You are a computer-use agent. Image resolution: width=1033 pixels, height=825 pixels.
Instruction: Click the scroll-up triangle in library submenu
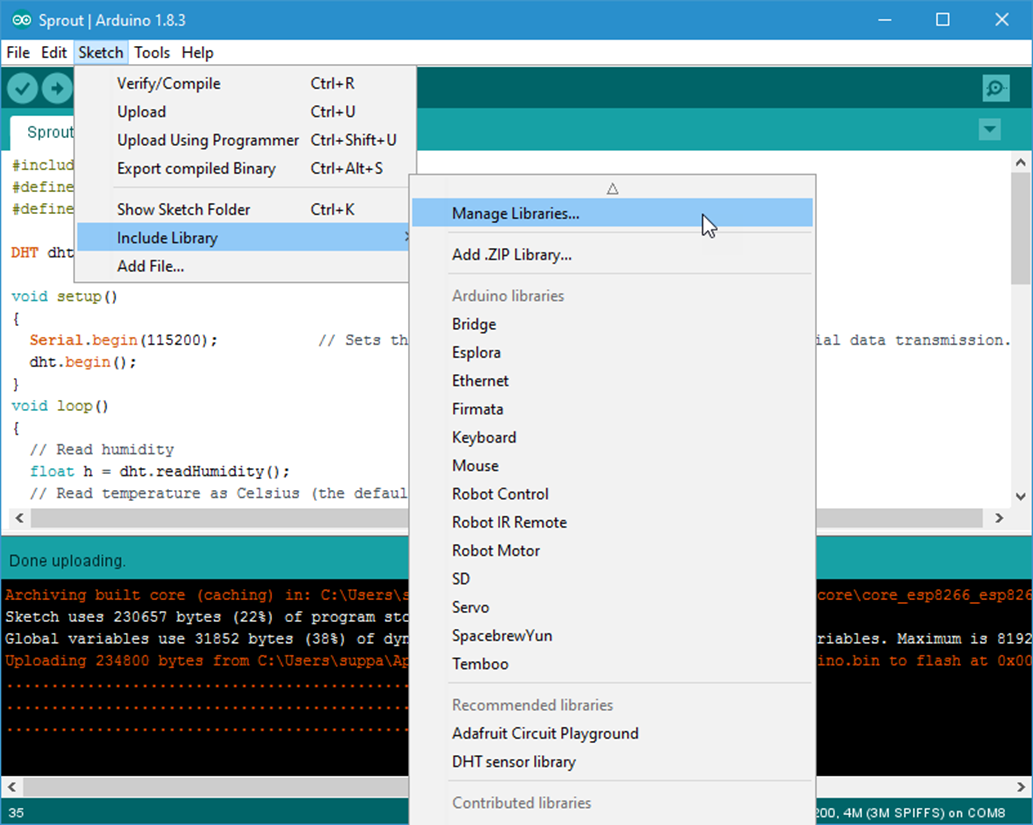click(612, 188)
